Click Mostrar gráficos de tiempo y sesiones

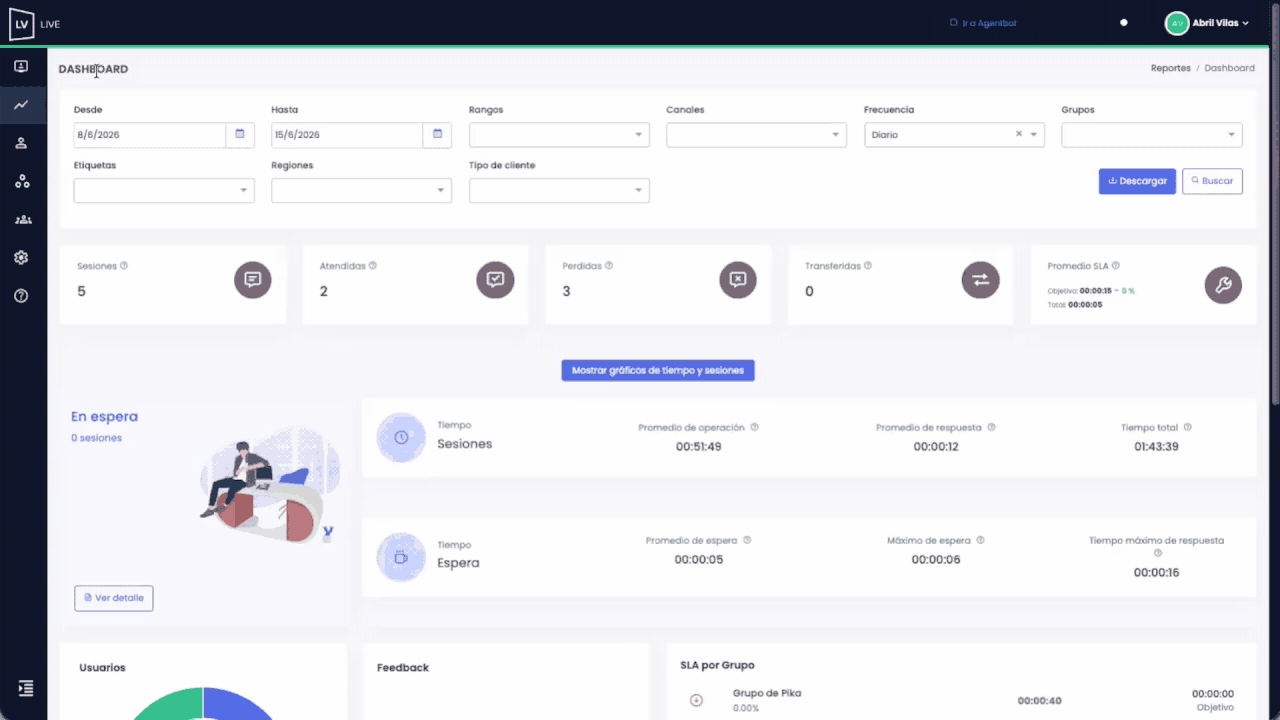tap(658, 370)
